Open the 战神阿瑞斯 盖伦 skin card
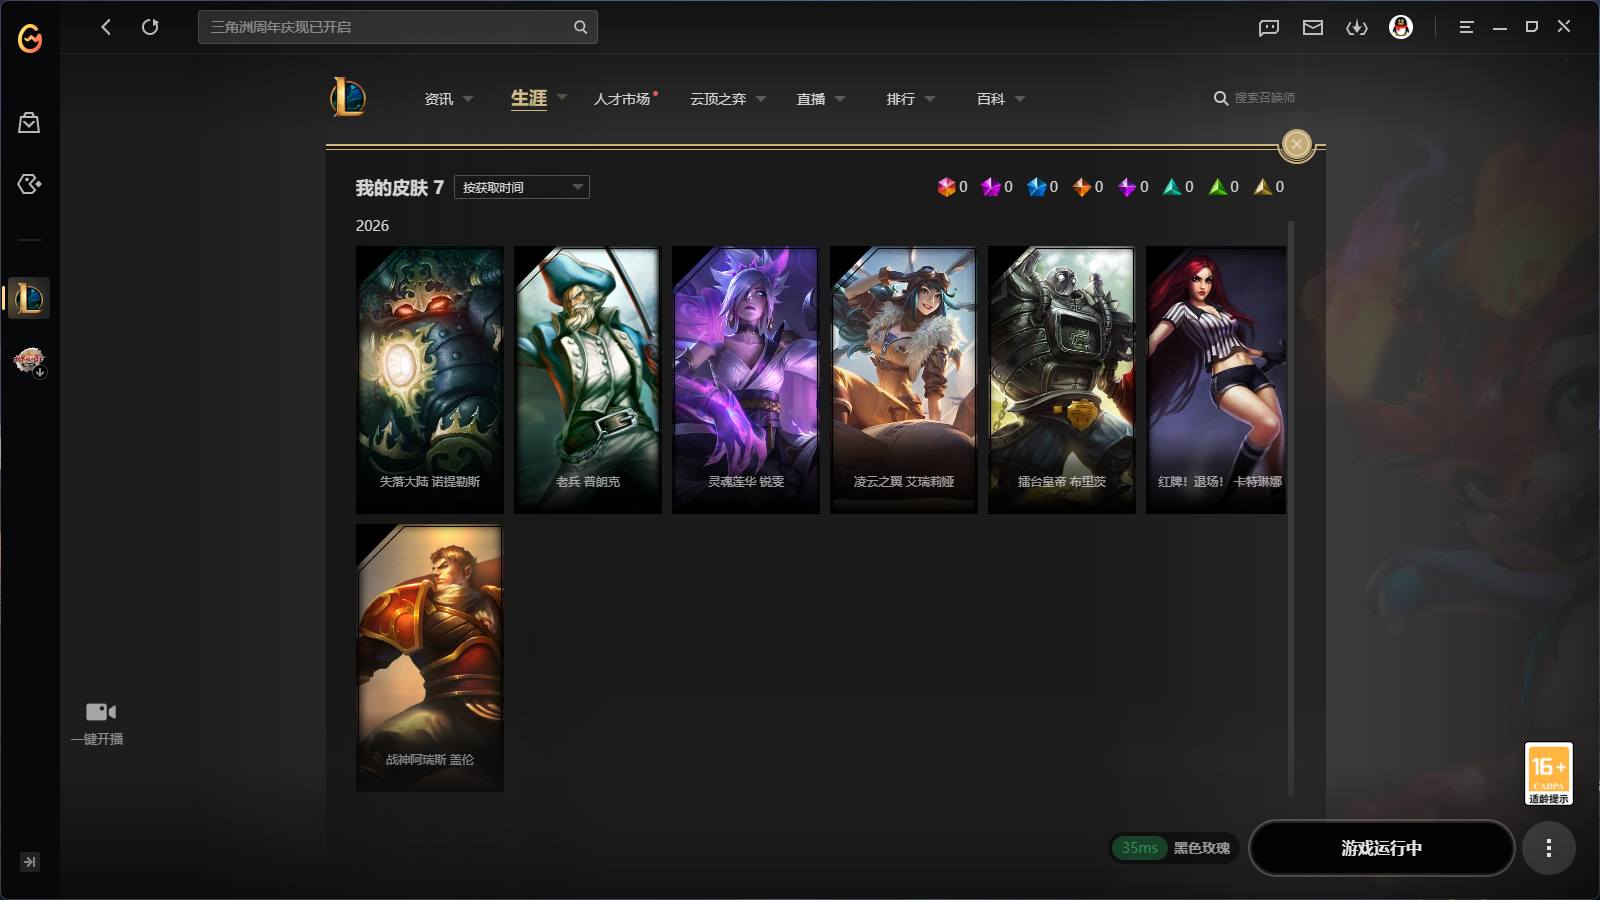 pos(430,658)
